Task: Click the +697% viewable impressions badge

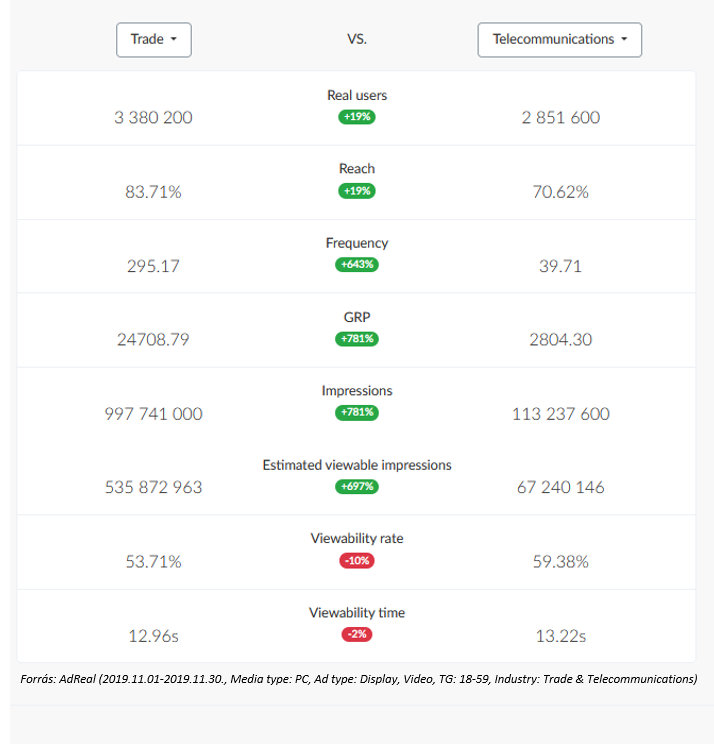Action: coord(357,487)
